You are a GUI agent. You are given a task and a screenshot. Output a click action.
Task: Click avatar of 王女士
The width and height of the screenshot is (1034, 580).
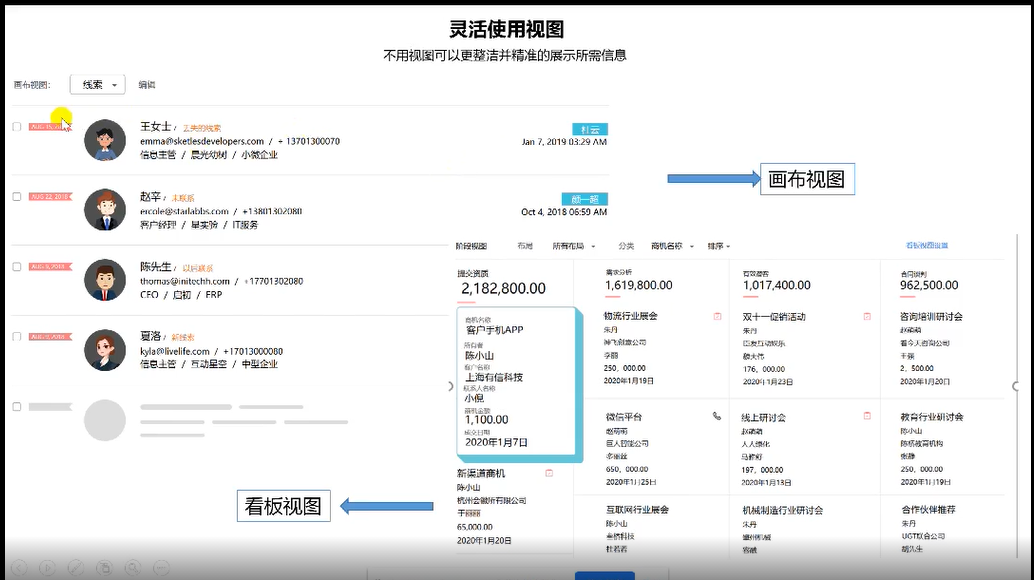click(105, 140)
